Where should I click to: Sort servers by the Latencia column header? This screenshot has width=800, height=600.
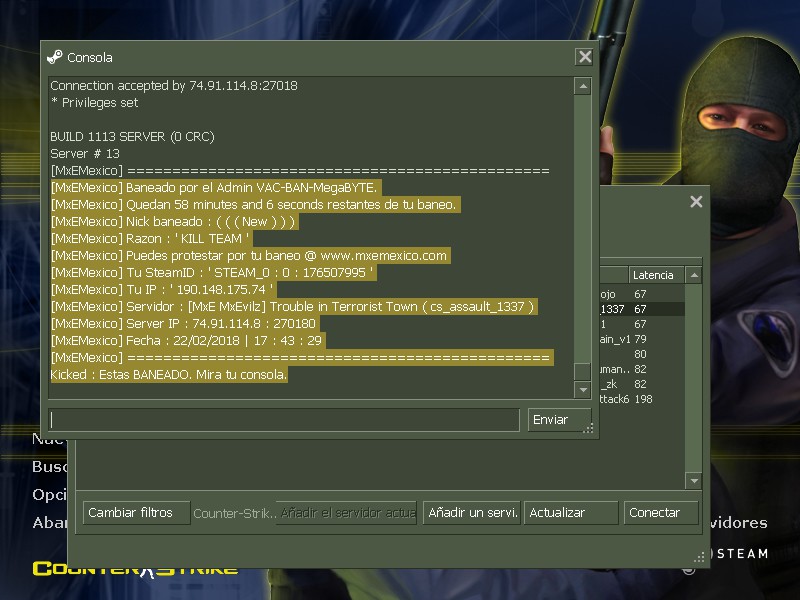click(656, 275)
